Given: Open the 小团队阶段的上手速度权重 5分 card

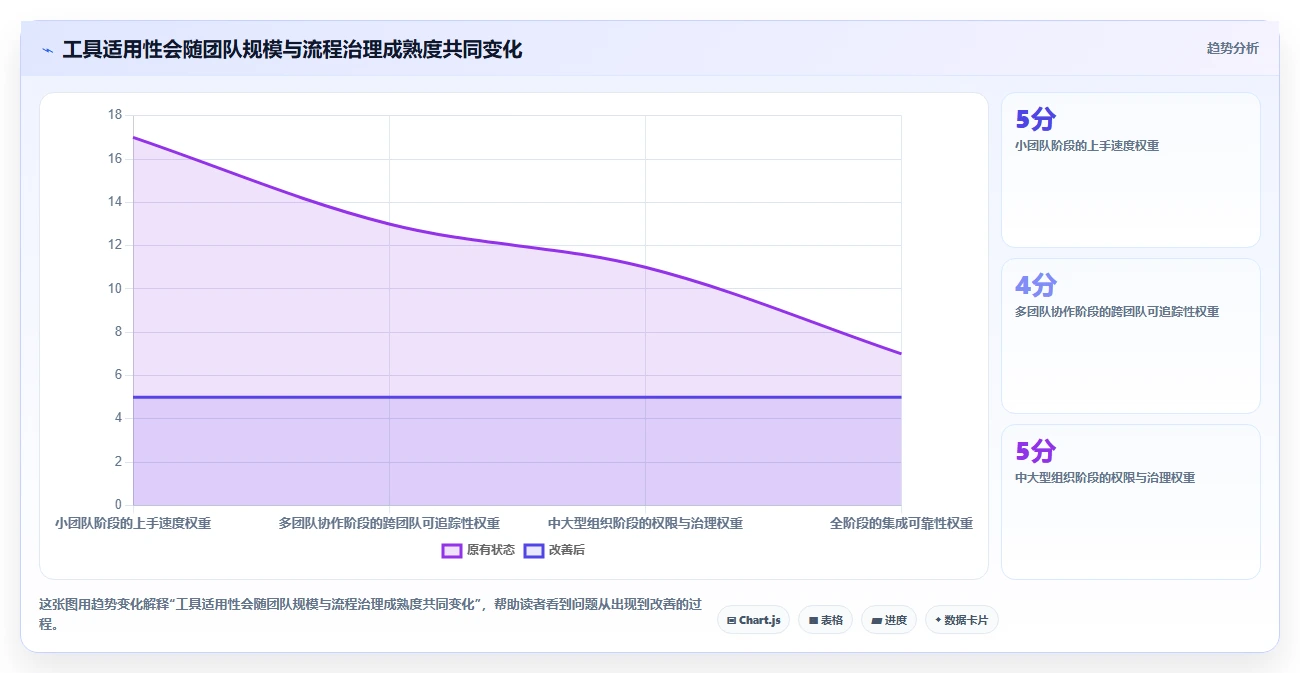Looking at the screenshot, I should (x=1130, y=170).
